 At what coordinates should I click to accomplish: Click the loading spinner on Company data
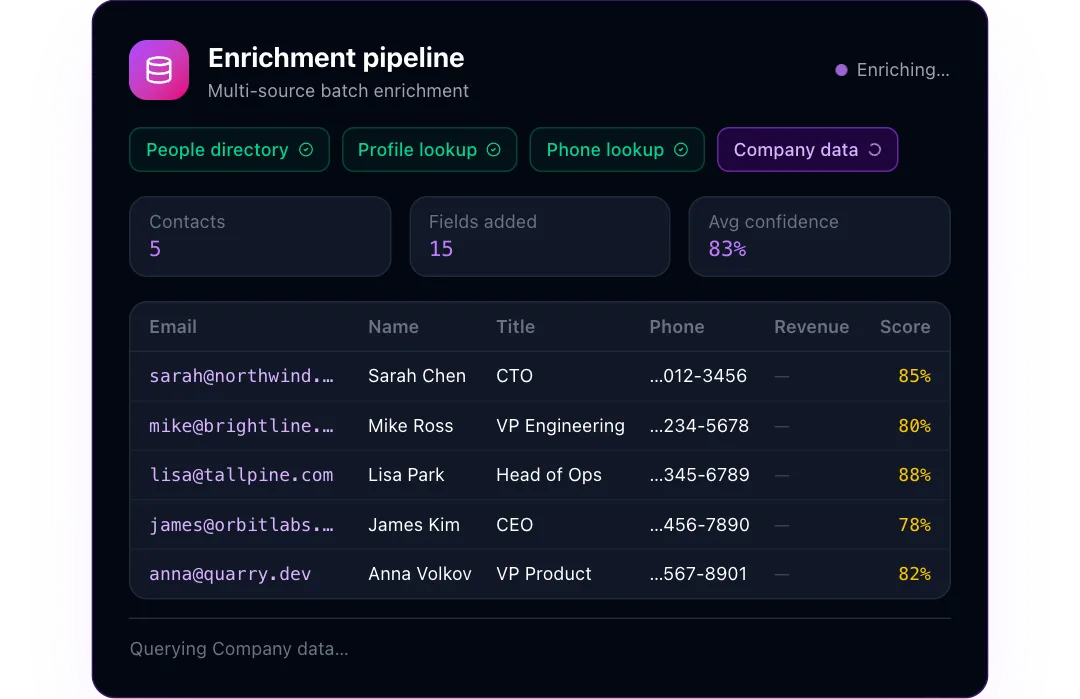(x=875, y=149)
